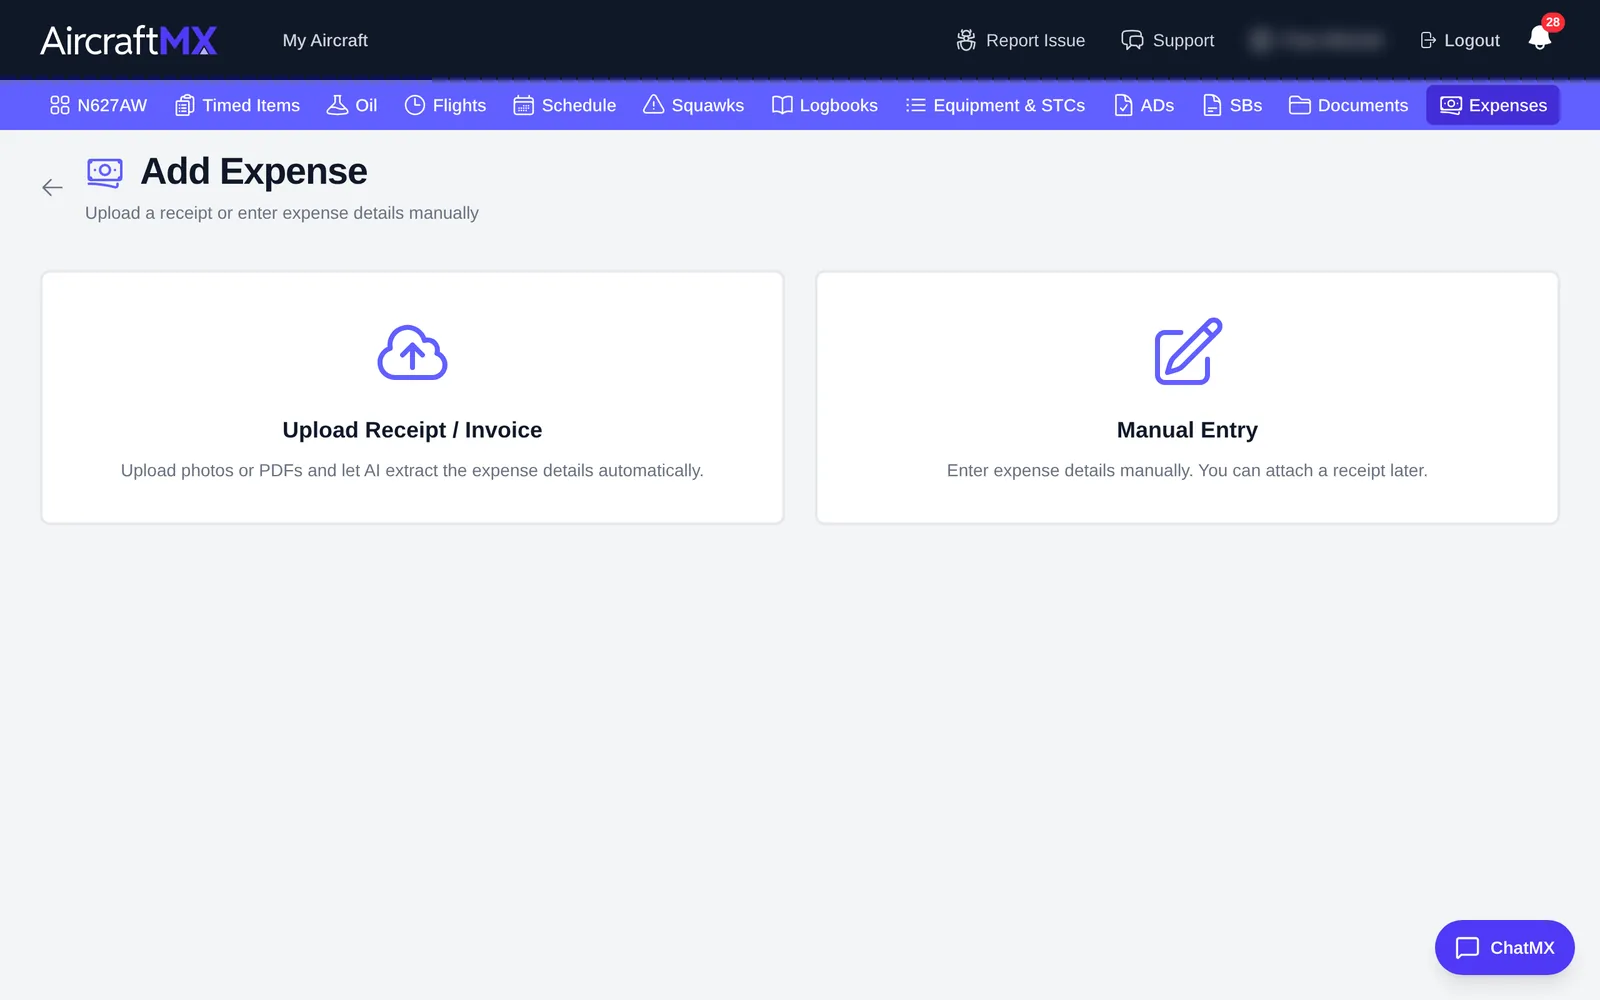The width and height of the screenshot is (1600, 1000).
Task: Switch to the SBs tab
Action: [1232, 105]
